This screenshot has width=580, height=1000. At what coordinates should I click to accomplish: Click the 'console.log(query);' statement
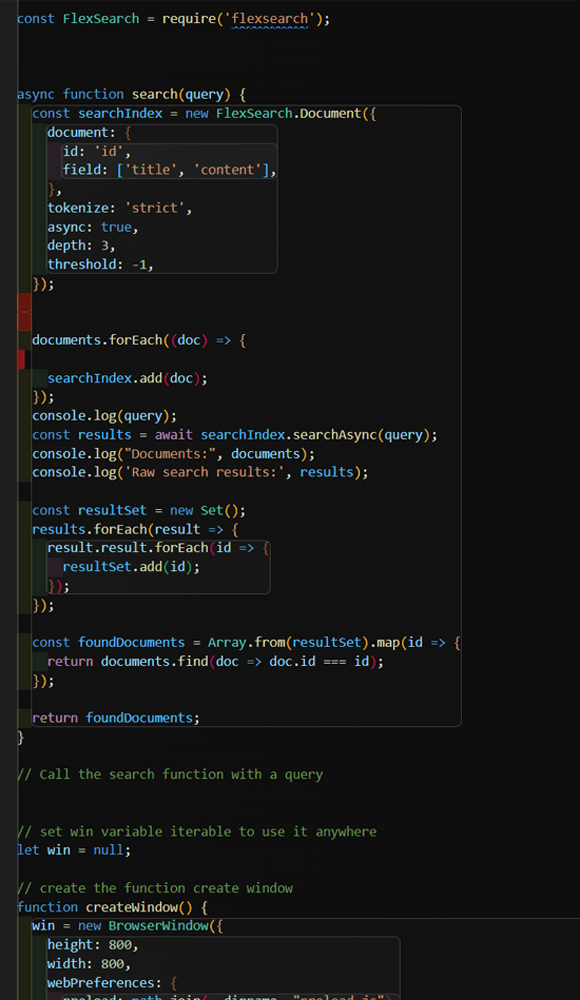point(105,416)
